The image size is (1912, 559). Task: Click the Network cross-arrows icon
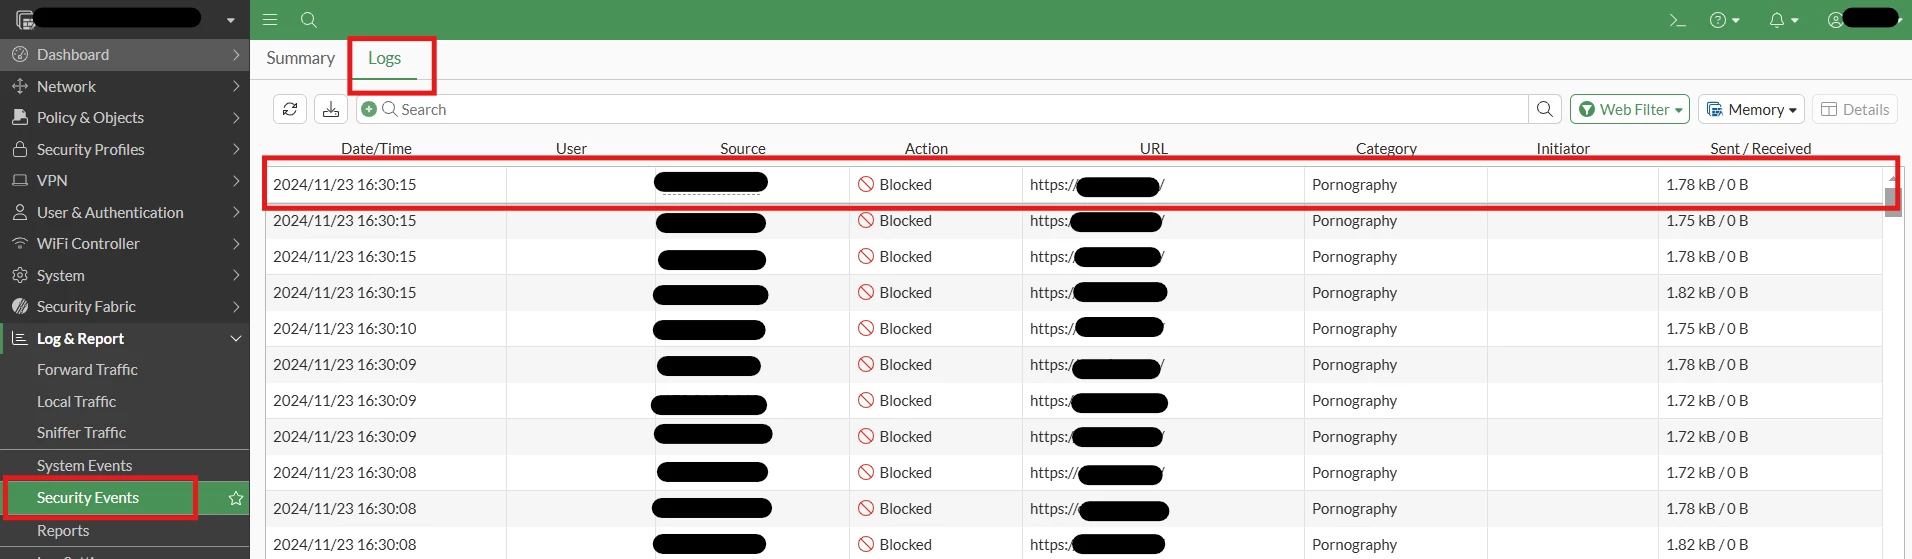[20, 87]
